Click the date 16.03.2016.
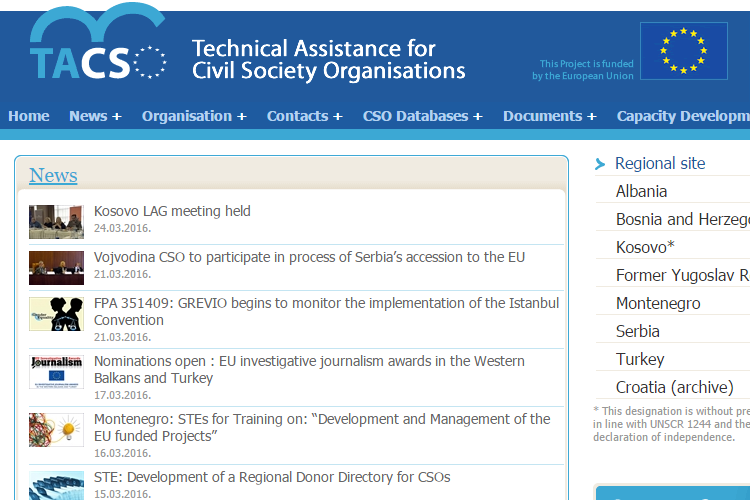This screenshot has width=750, height=500. pyautogui.click(x=122, y=453)
